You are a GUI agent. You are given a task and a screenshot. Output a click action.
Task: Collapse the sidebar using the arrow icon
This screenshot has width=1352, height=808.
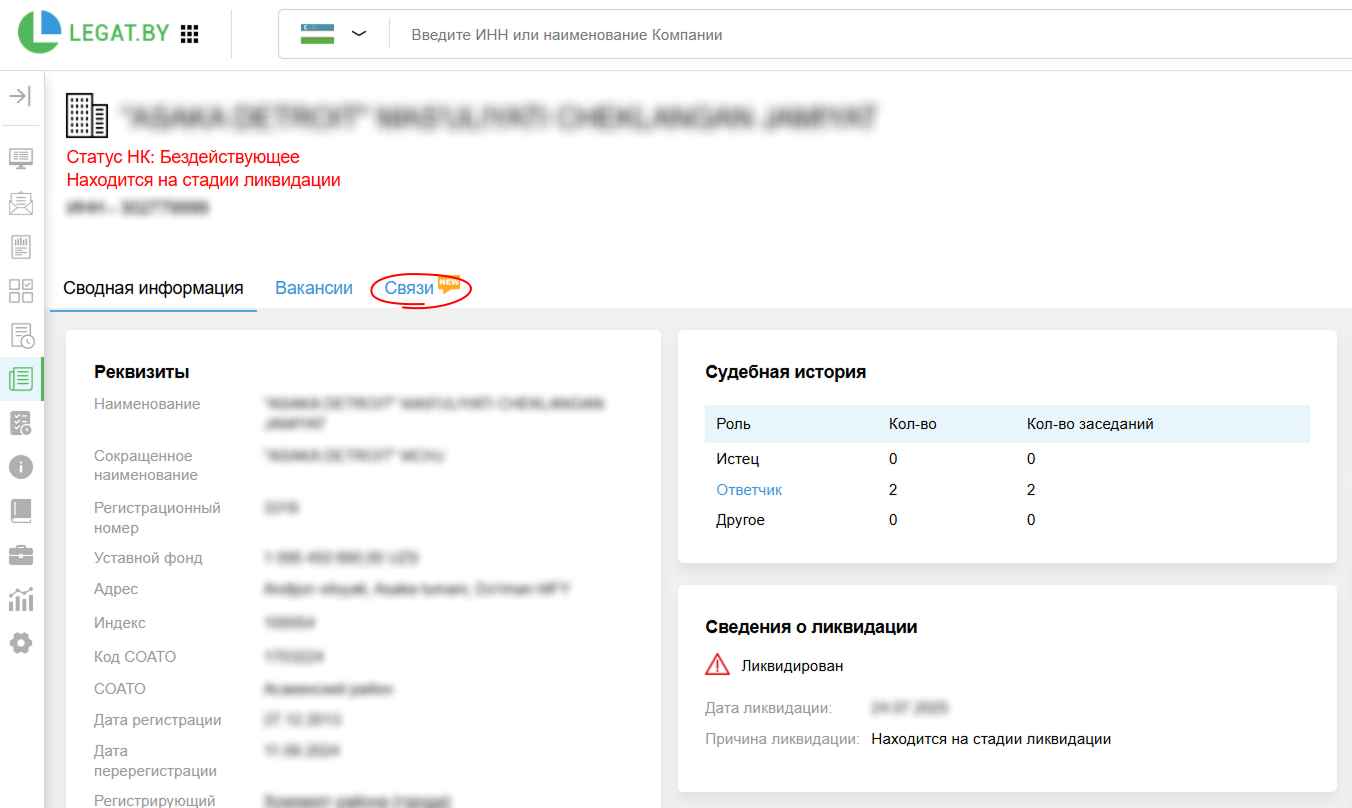pos(21,95)
